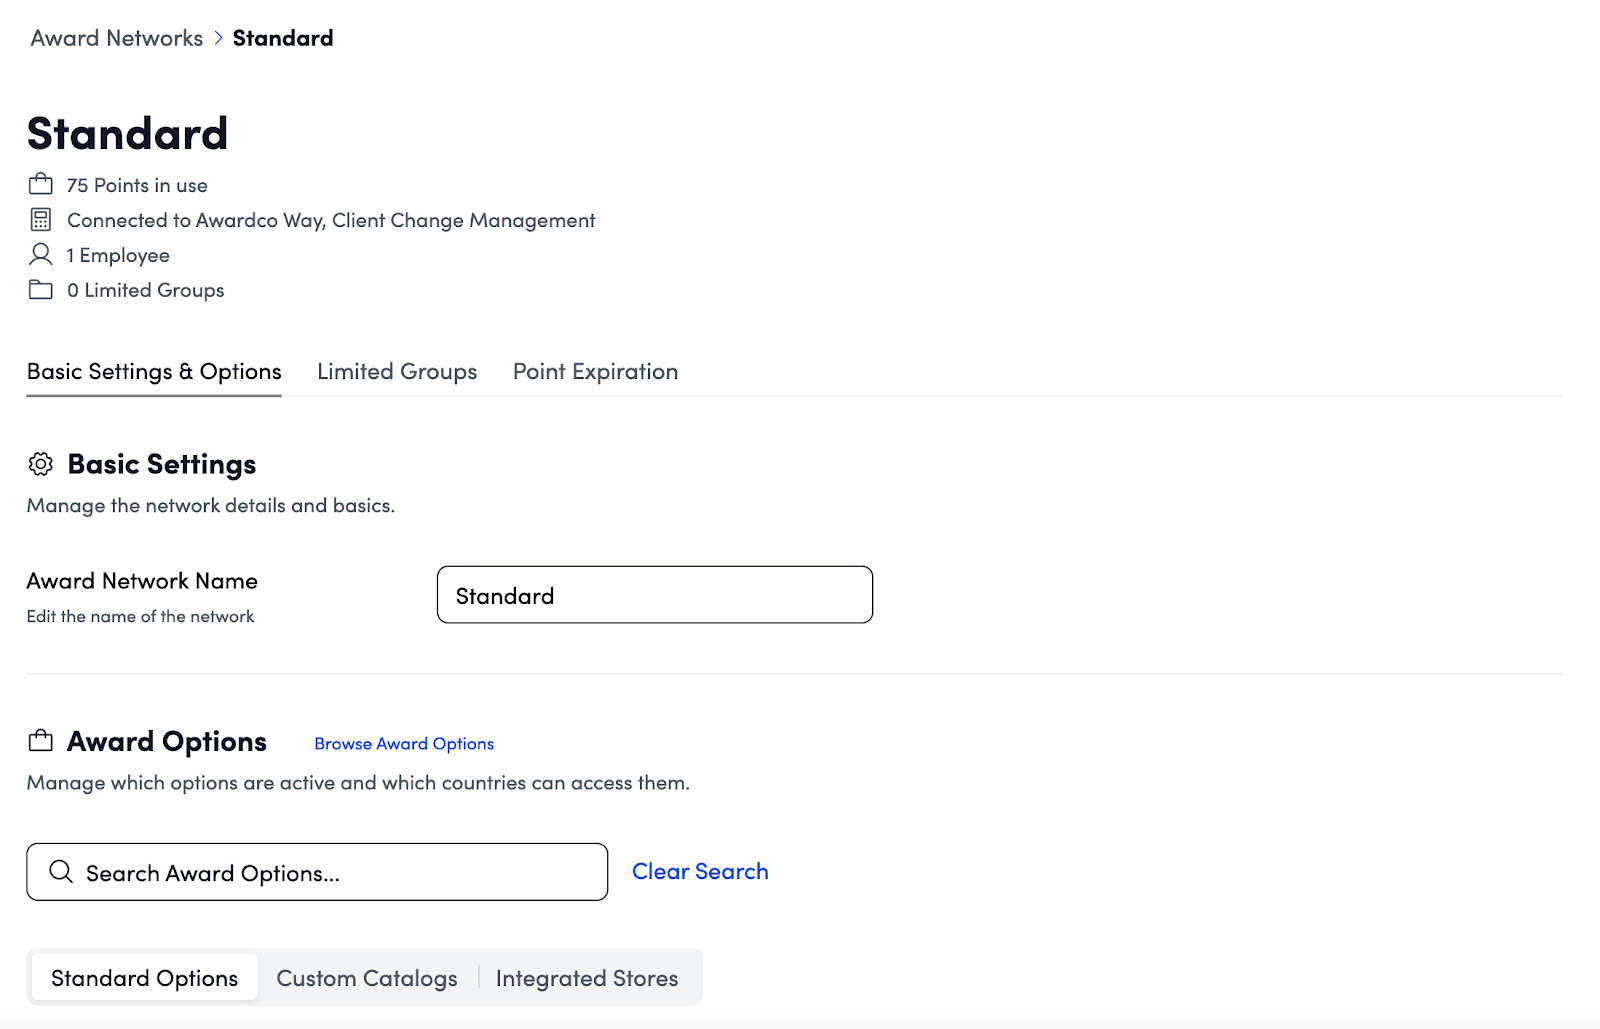The width and height of the screenshot is (1600, 1029).
Task: Click the bag icon beside Award Options heading
Action: [x=40, y=741]
